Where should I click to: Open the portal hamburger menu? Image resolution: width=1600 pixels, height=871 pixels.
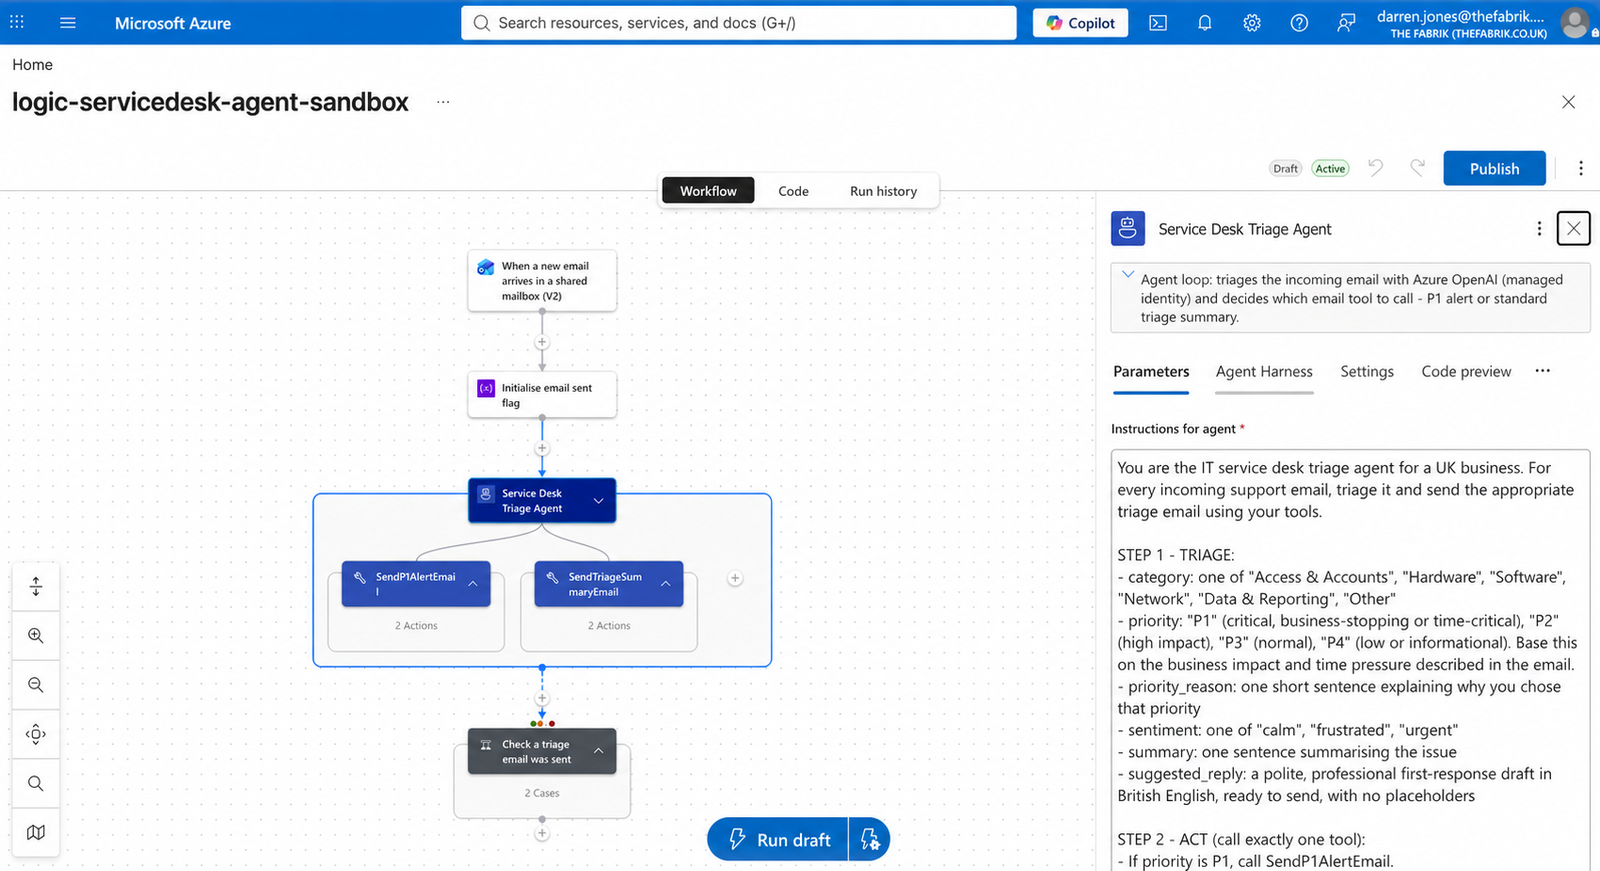tap(68, 22)
